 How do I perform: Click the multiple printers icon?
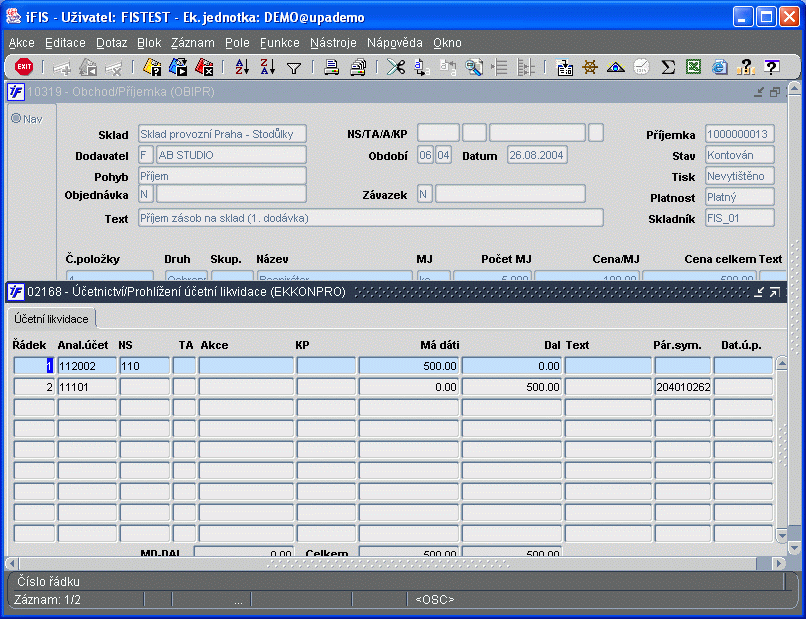(x=358, y=67)
